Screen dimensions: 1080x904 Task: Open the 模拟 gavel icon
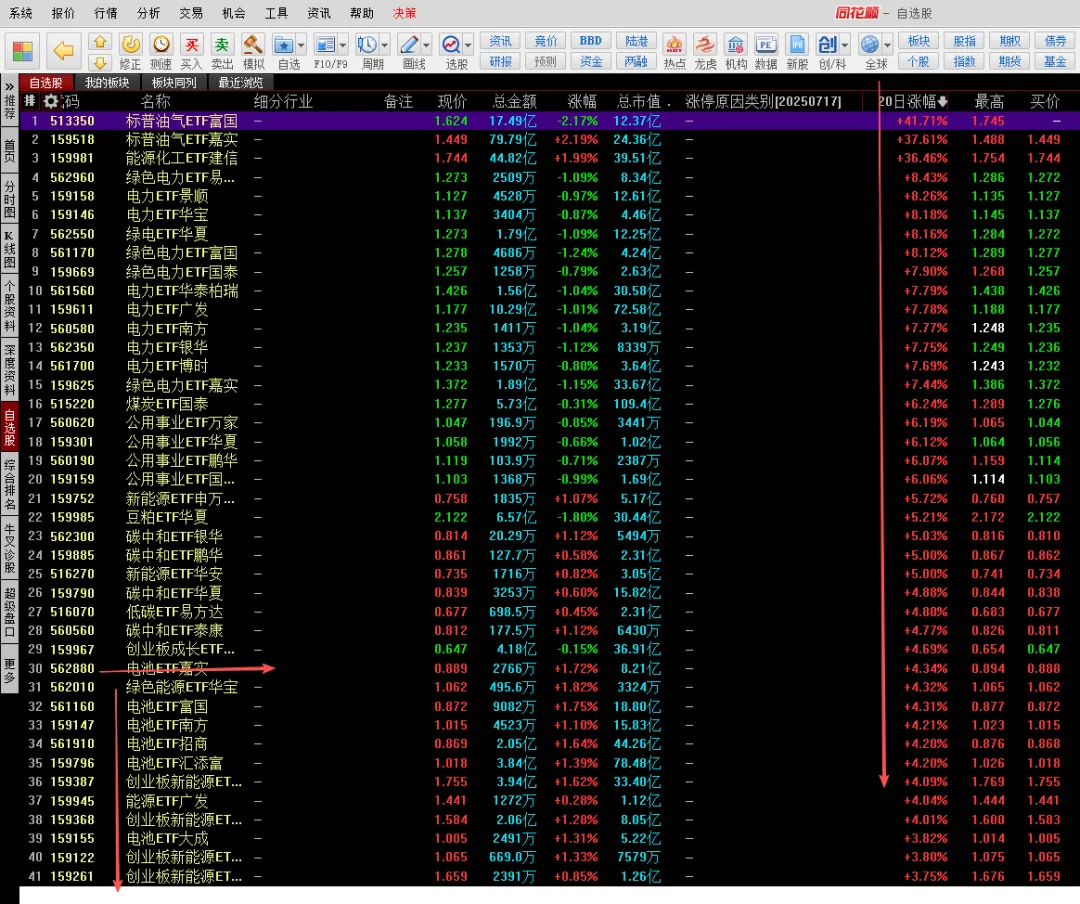[x=253, y=45]
